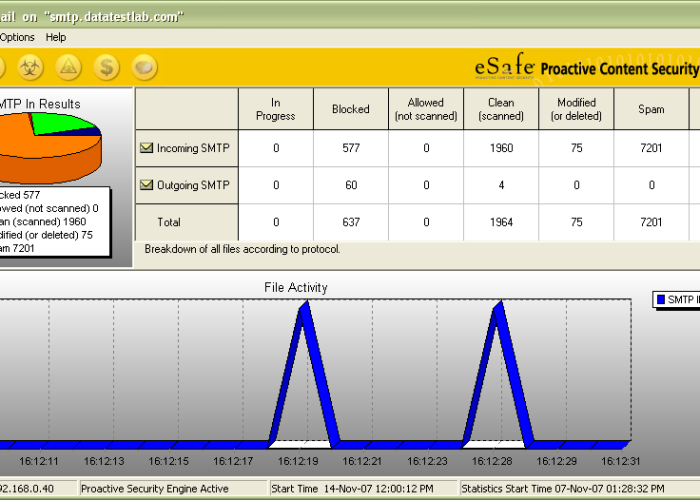Click the Clean (scanned) column header

tap(500, 109)
